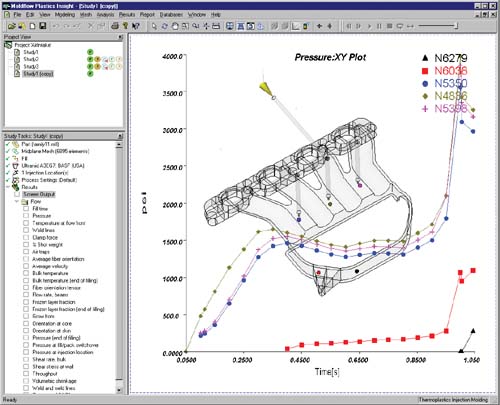This screenshot has height=405, width=500.
Task: Click 1 Injection Location(s) entry
Action: 45,173
